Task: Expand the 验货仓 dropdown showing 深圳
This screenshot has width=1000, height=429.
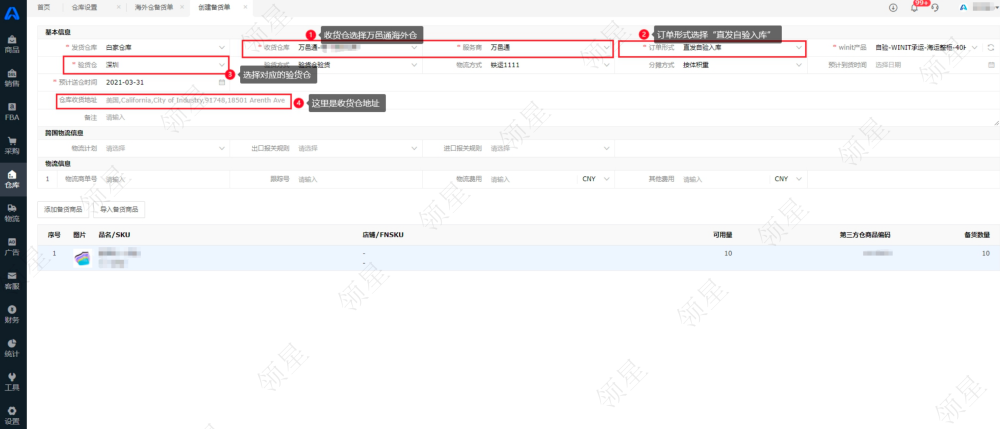Action: point(165,65)
